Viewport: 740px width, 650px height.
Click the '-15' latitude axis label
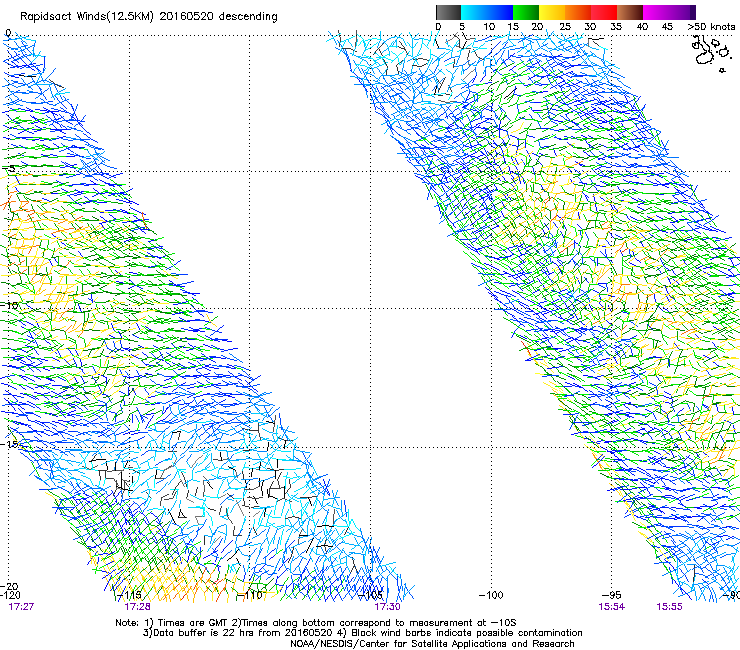[10, 444]
